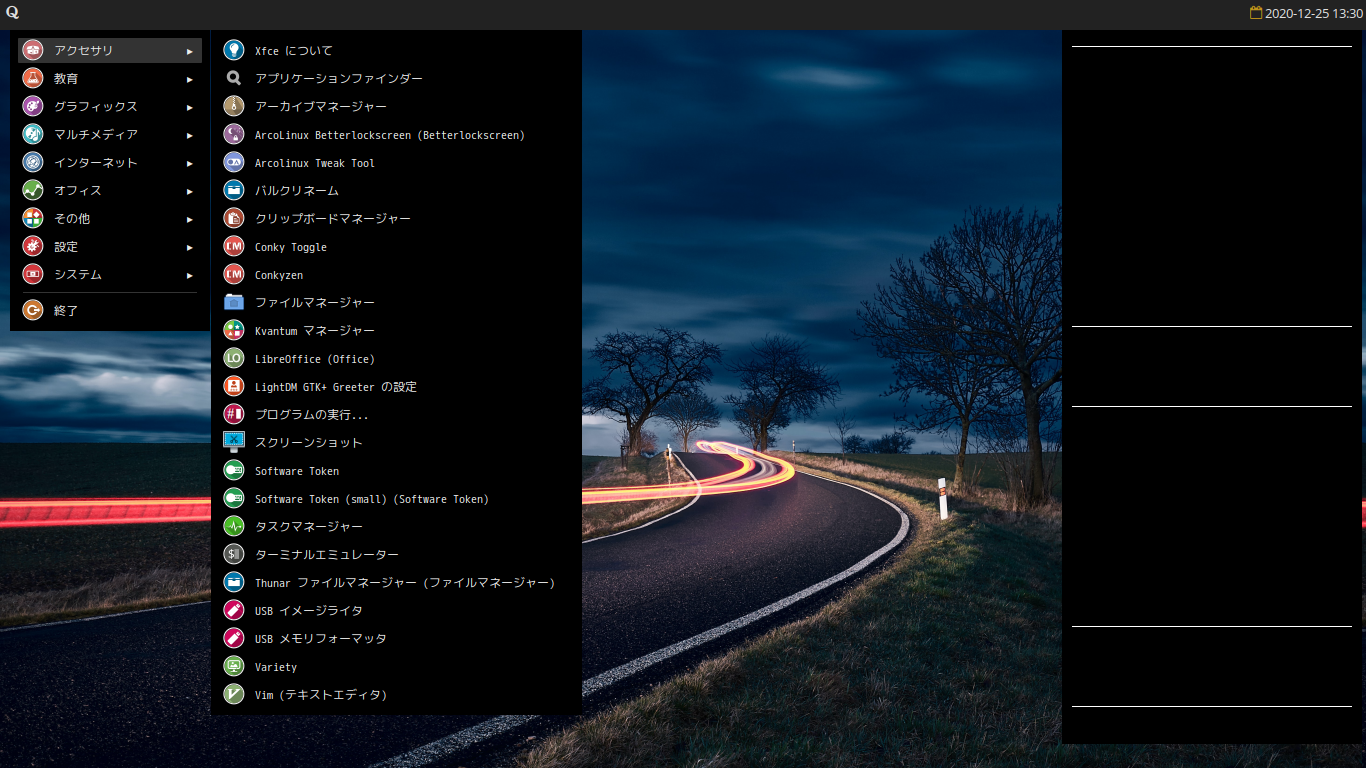1366x768 pixels.
Task: Launch タスクマネージャー entry label
Action: tap(309, 527)
